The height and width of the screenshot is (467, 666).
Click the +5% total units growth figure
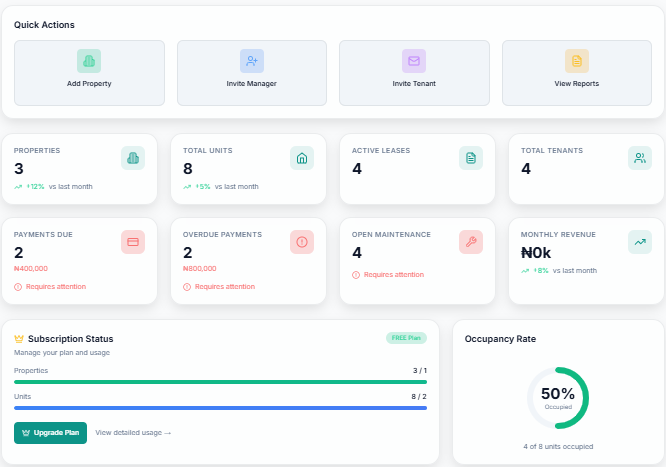[203, 187]
